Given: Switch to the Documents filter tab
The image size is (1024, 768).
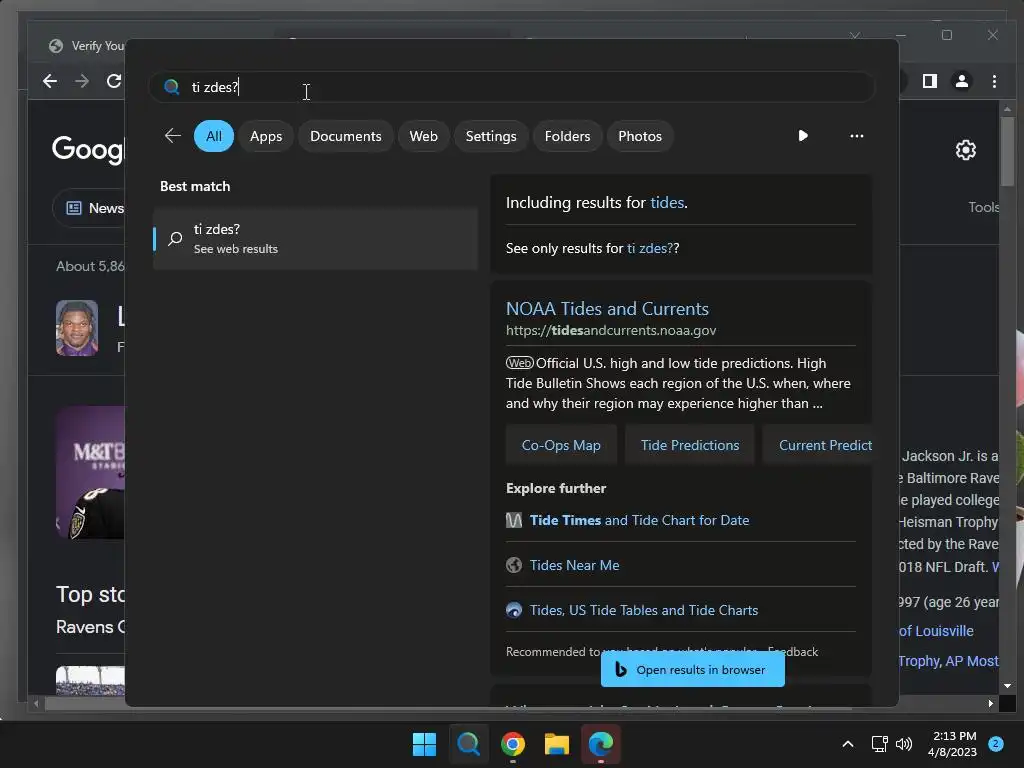Looking at the screenshot, I should [x=345, y=136].
